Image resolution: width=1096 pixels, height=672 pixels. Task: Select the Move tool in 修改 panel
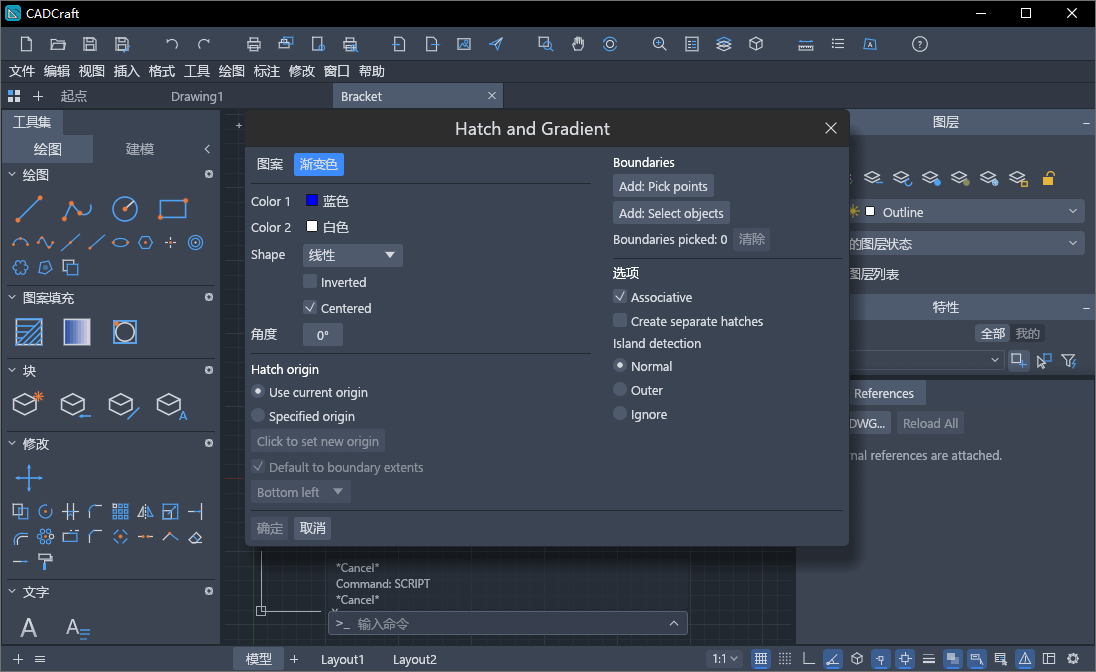click(x=29, y=478)
